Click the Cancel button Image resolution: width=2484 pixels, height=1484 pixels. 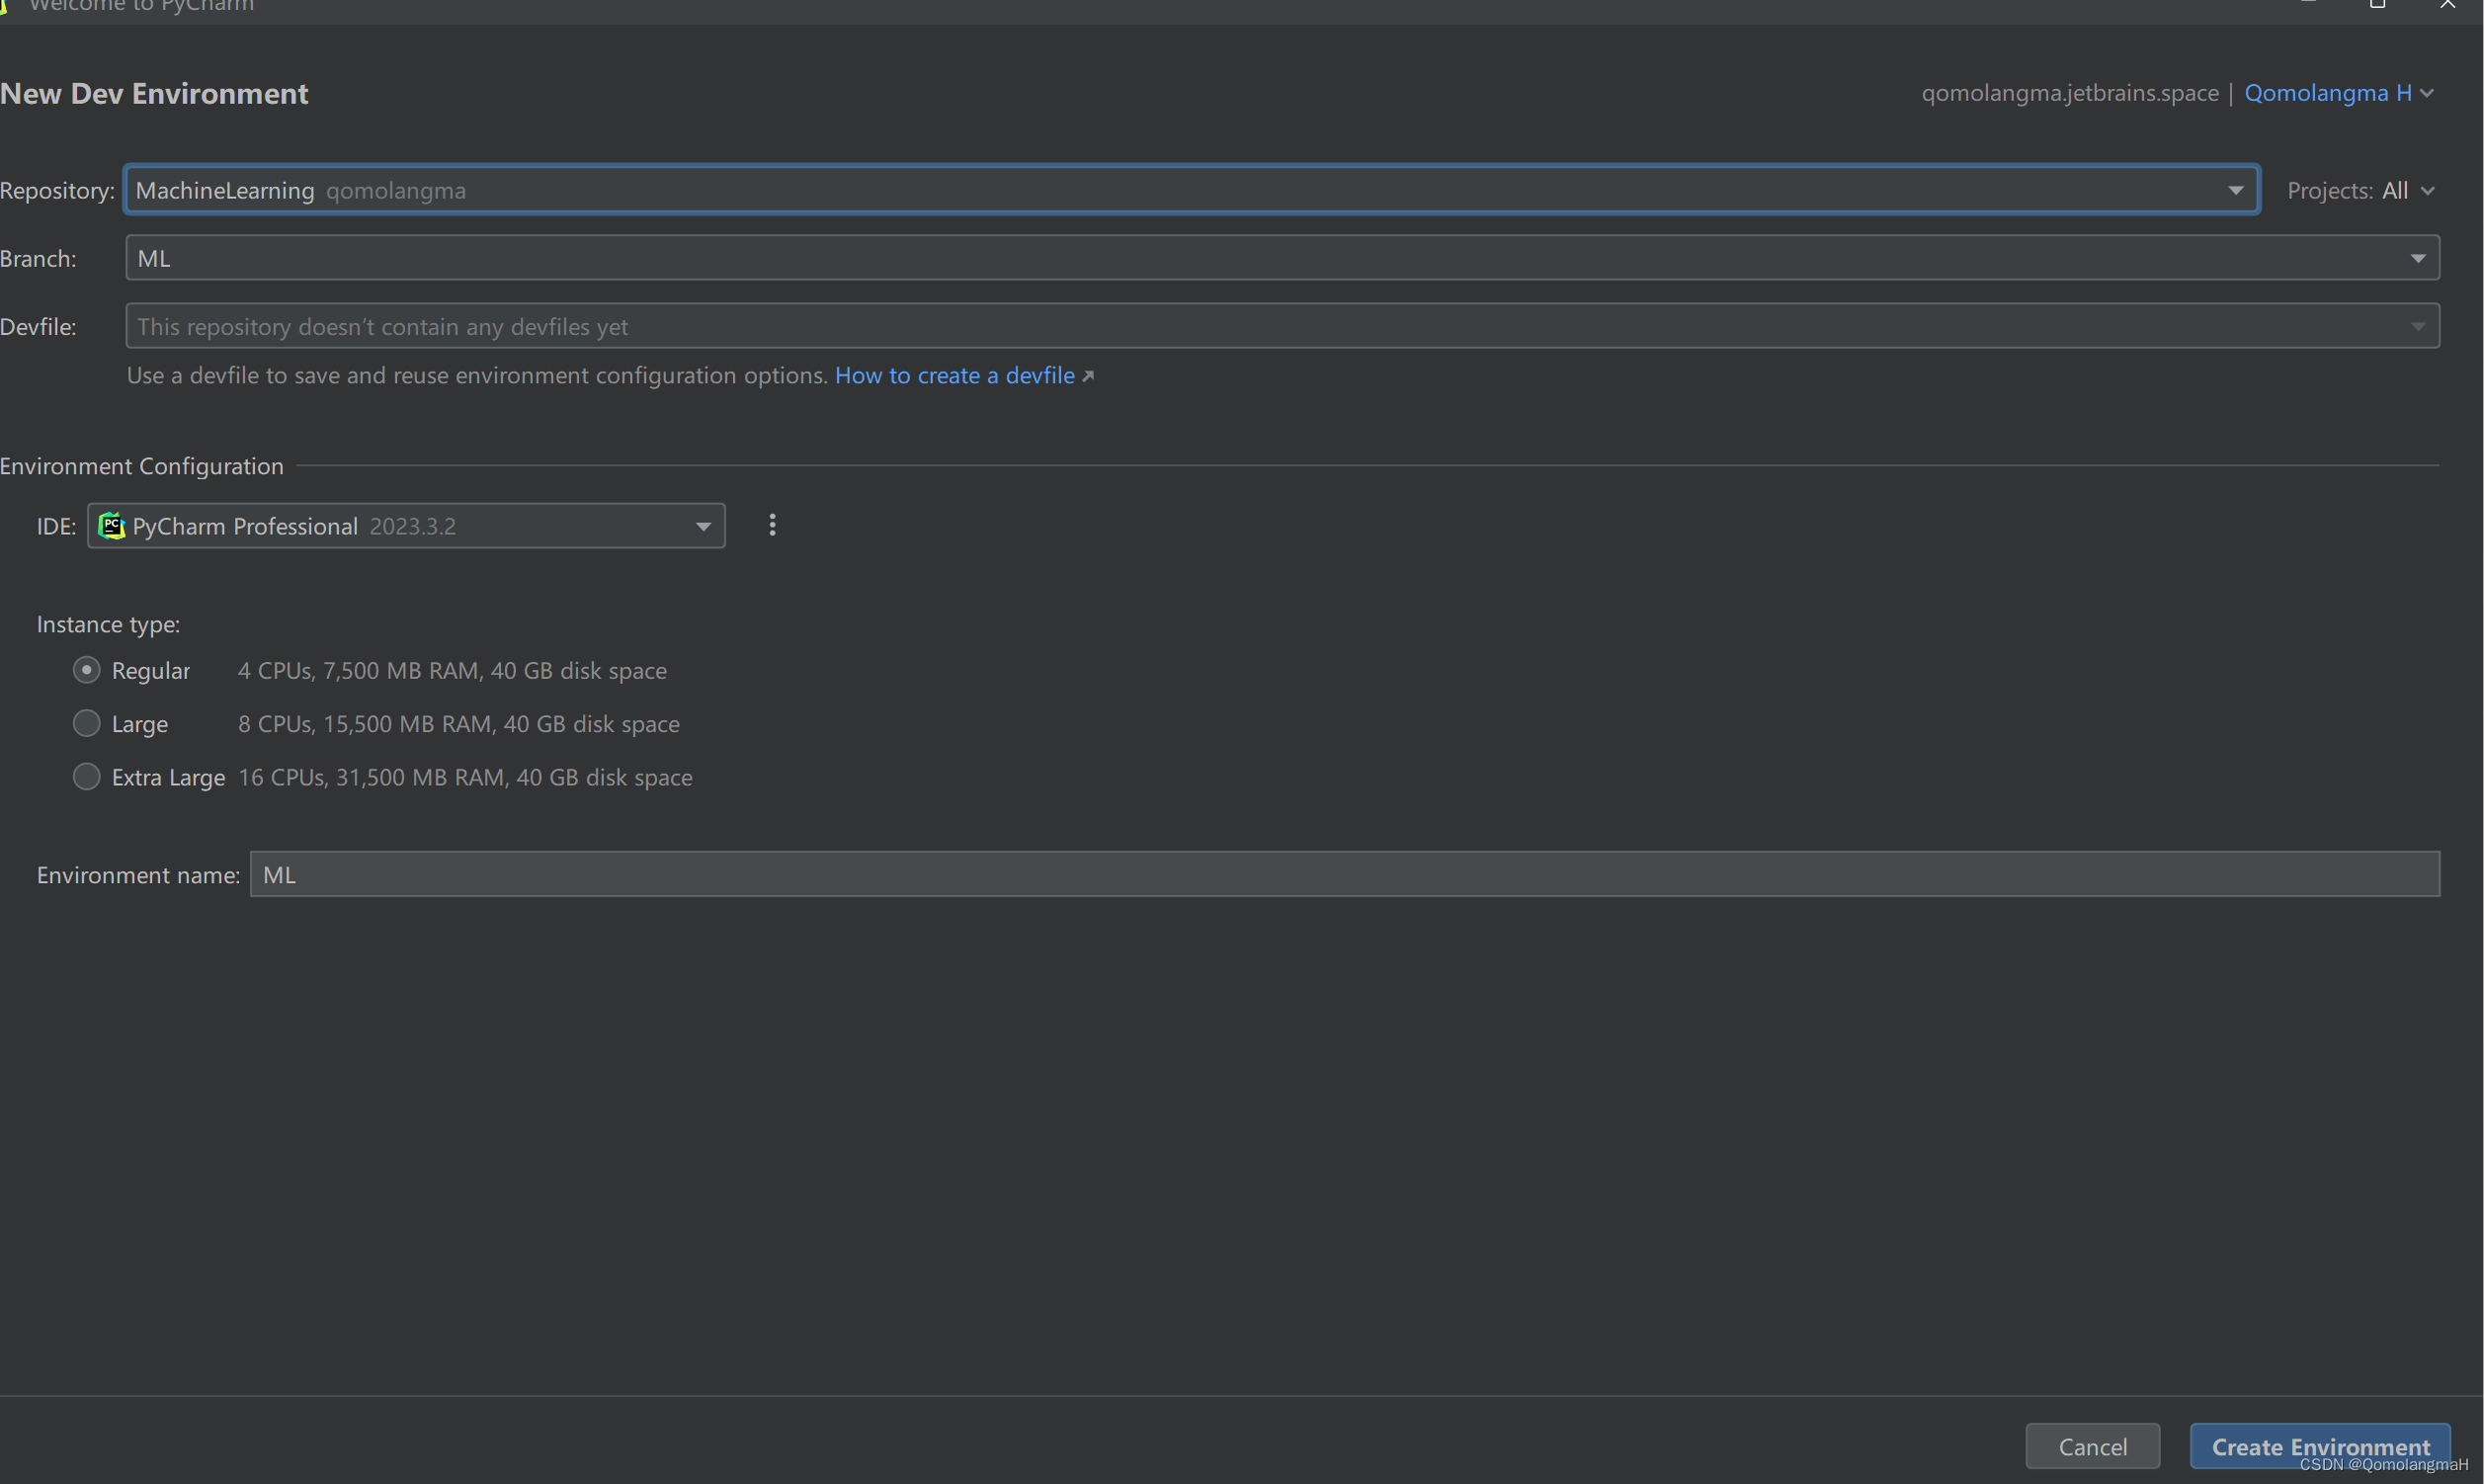click(2092, 1446)
